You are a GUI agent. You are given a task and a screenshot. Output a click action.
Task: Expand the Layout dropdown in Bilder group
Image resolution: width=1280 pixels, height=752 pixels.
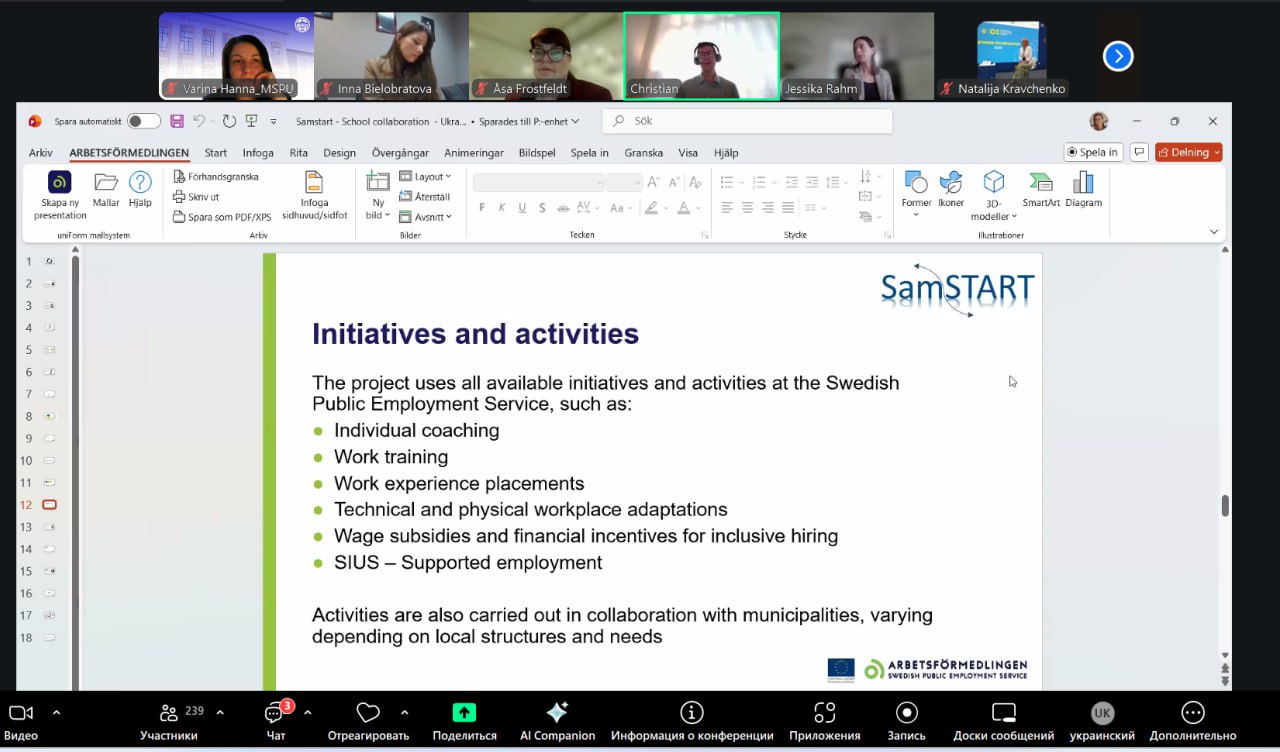tap(426, 177)
